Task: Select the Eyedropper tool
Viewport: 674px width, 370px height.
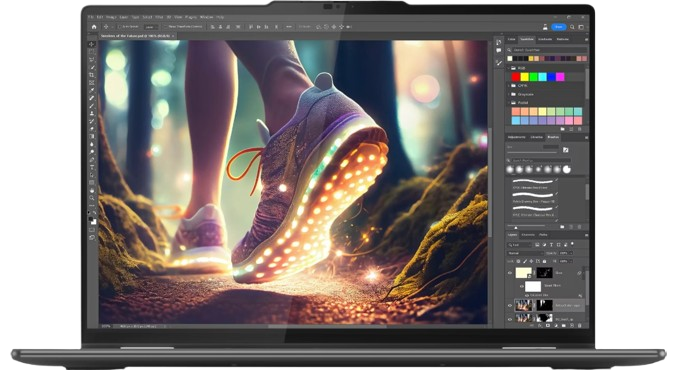Action: (x=92, y=90)
